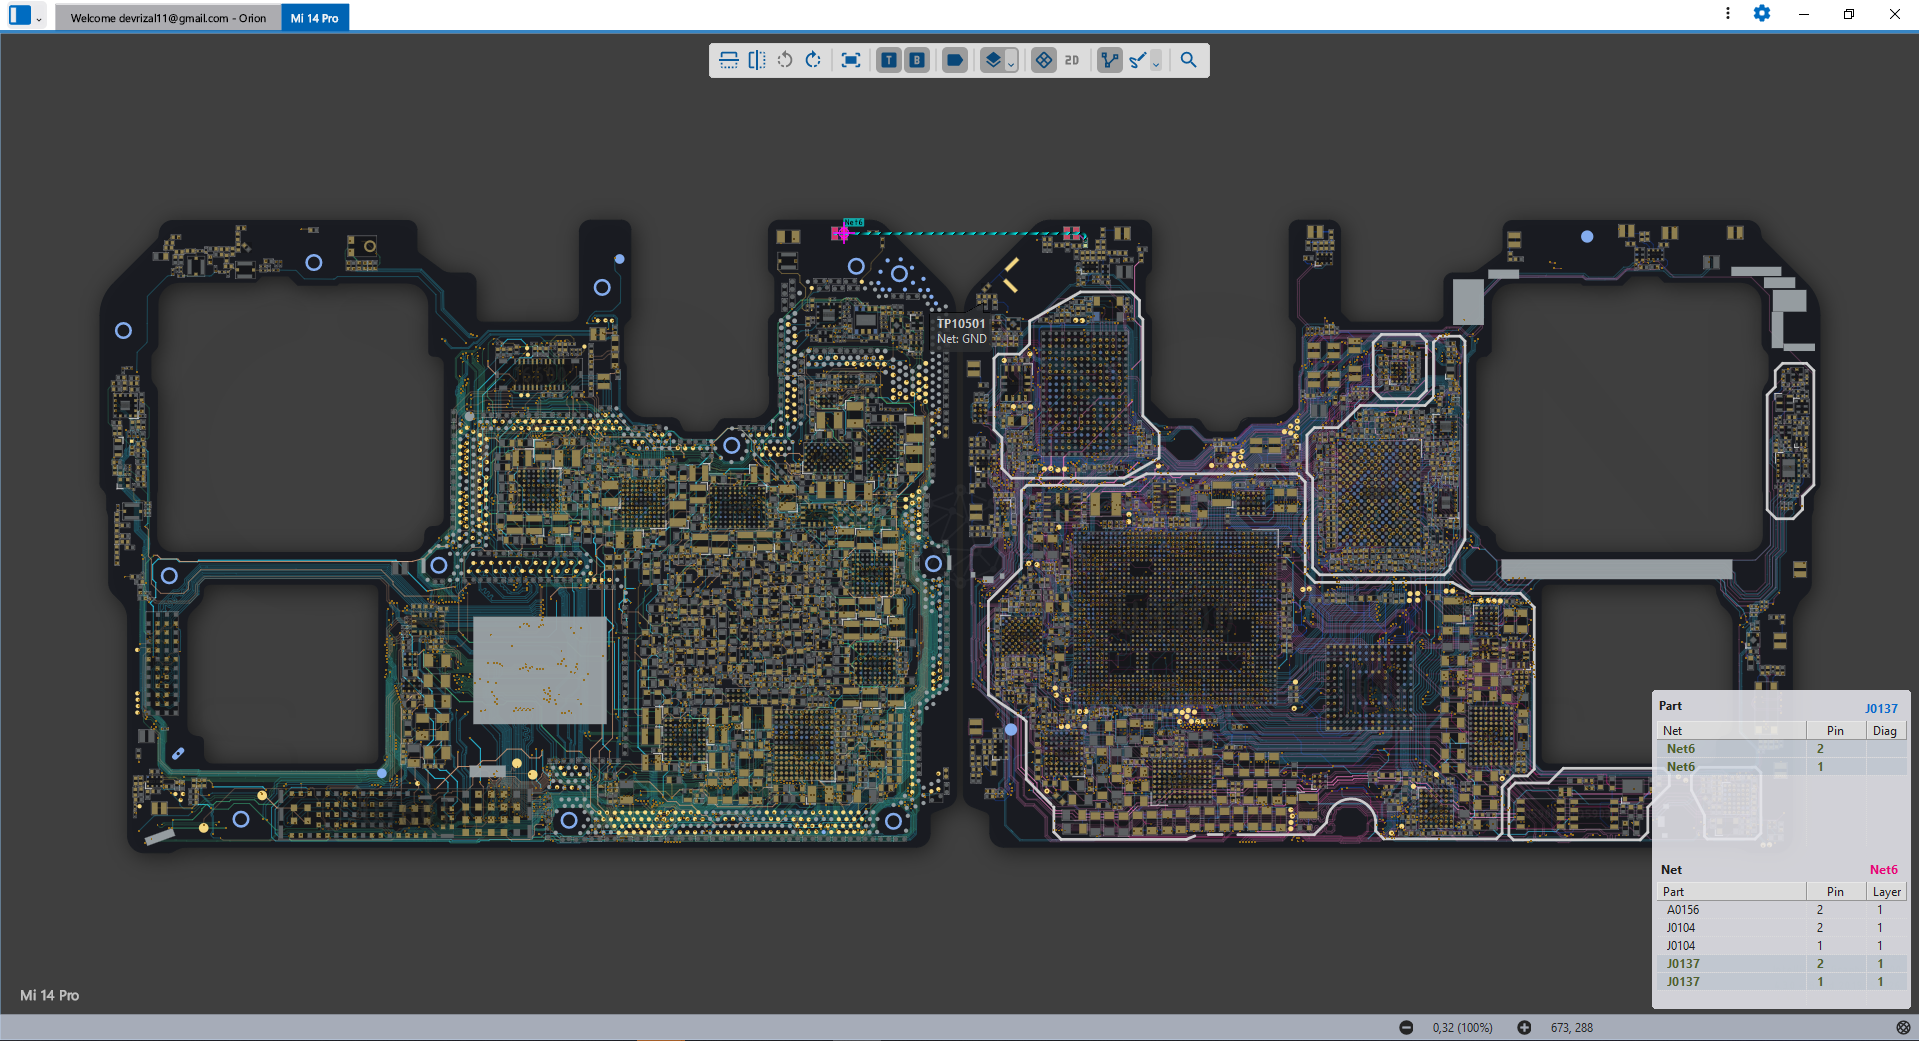Viewport: 1919px width, 1041px height.
Task: Select the Net6 pin 1 row
Action: (1782, 767)
